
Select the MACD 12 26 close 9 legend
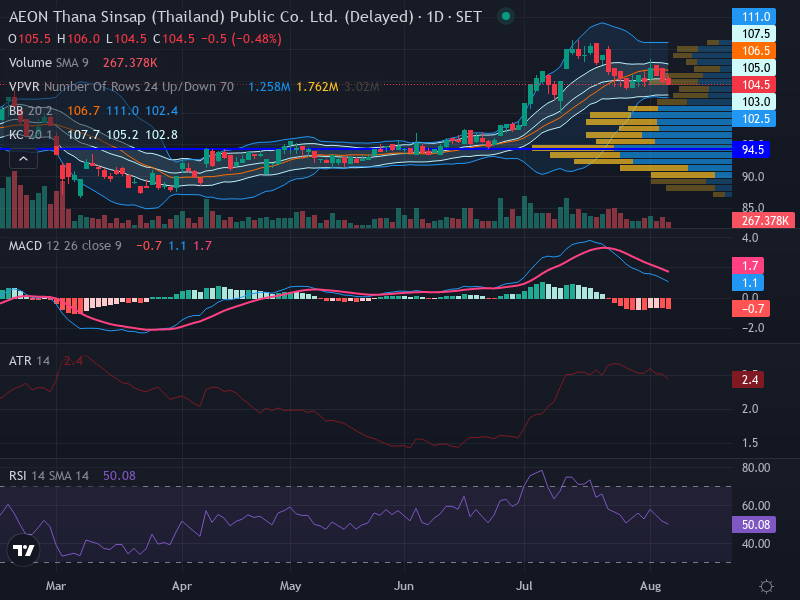pos(65,246)
